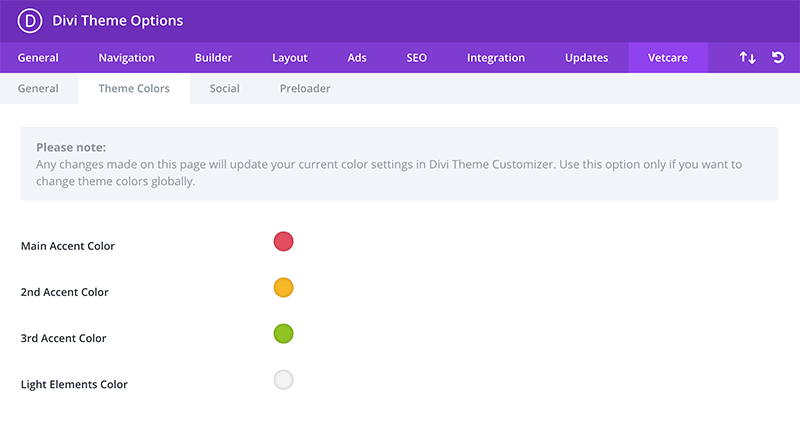Open the Builder tab
This screenshot has width=800, height=422.
click(213, 58)
